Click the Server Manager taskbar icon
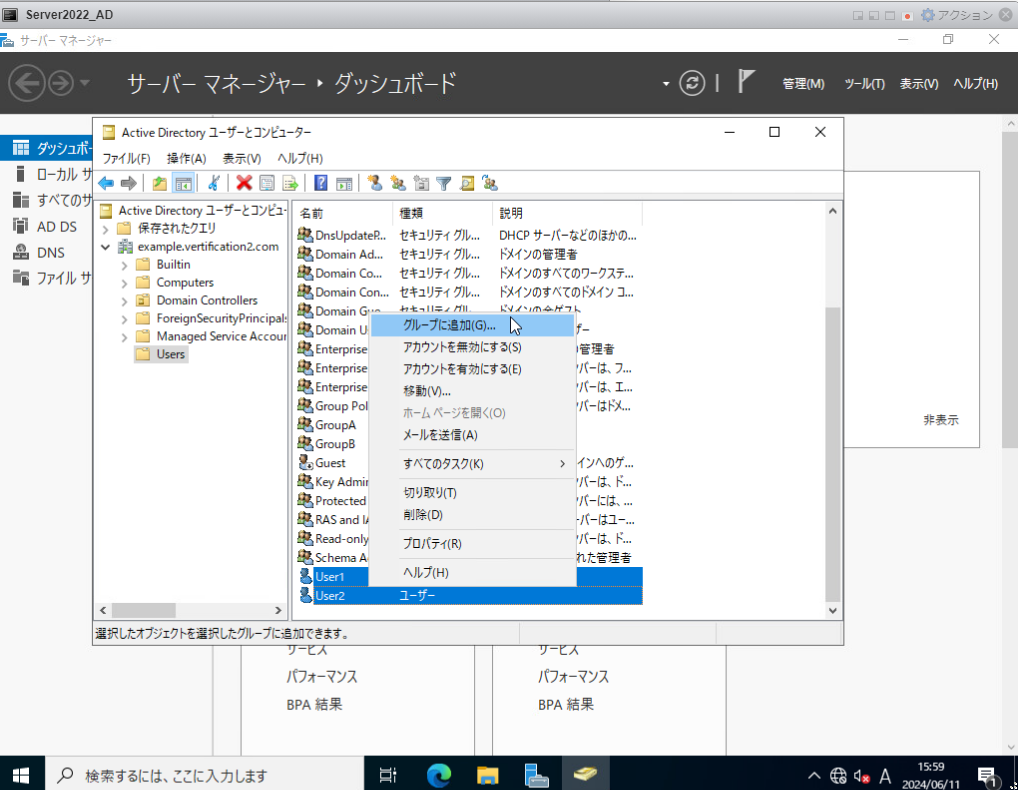The height and width of the screenshot is (790, 1018). pyautogui.click(x=536, y=774)
